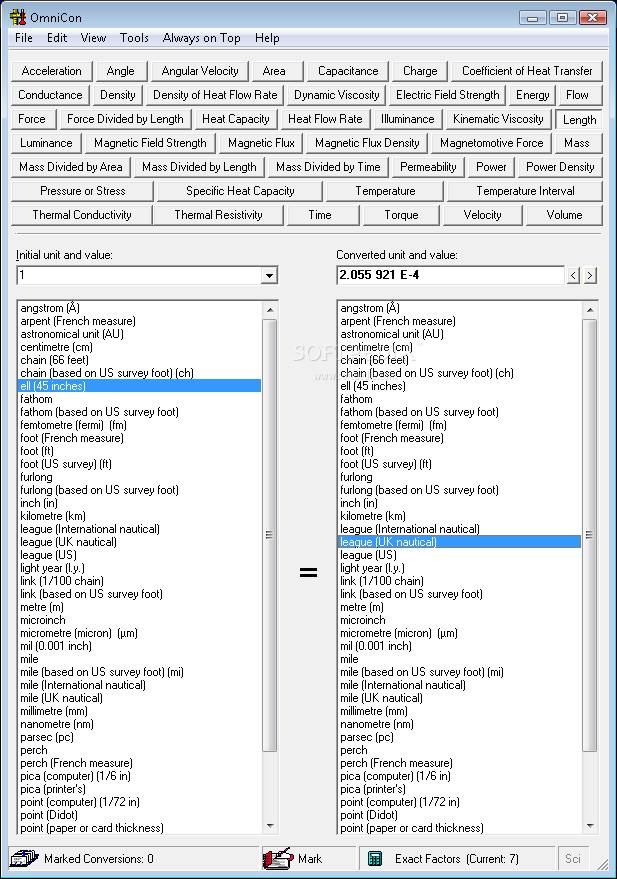Image resolution: width=617 pixels, height=879 pixels.
Task: Click the left list scrollbar thumb
Action: pyautogui.click(x=270, y=535)
